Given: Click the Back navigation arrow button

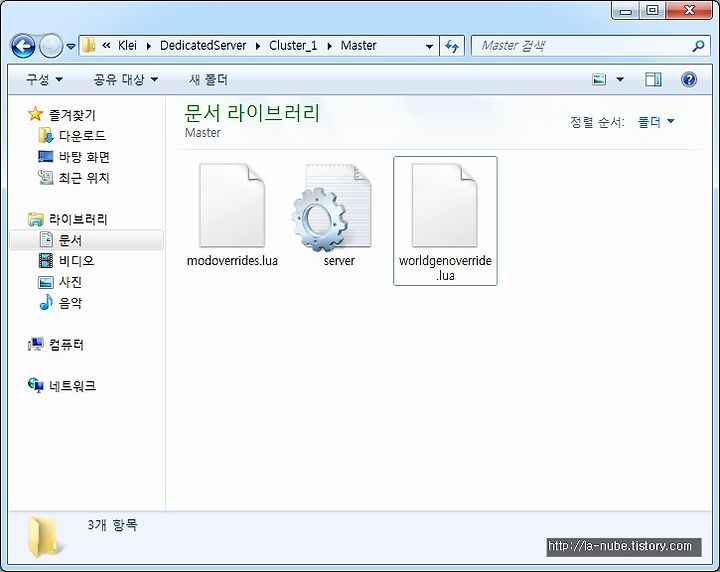Looking at the screenshot, I should pos(23,46).
